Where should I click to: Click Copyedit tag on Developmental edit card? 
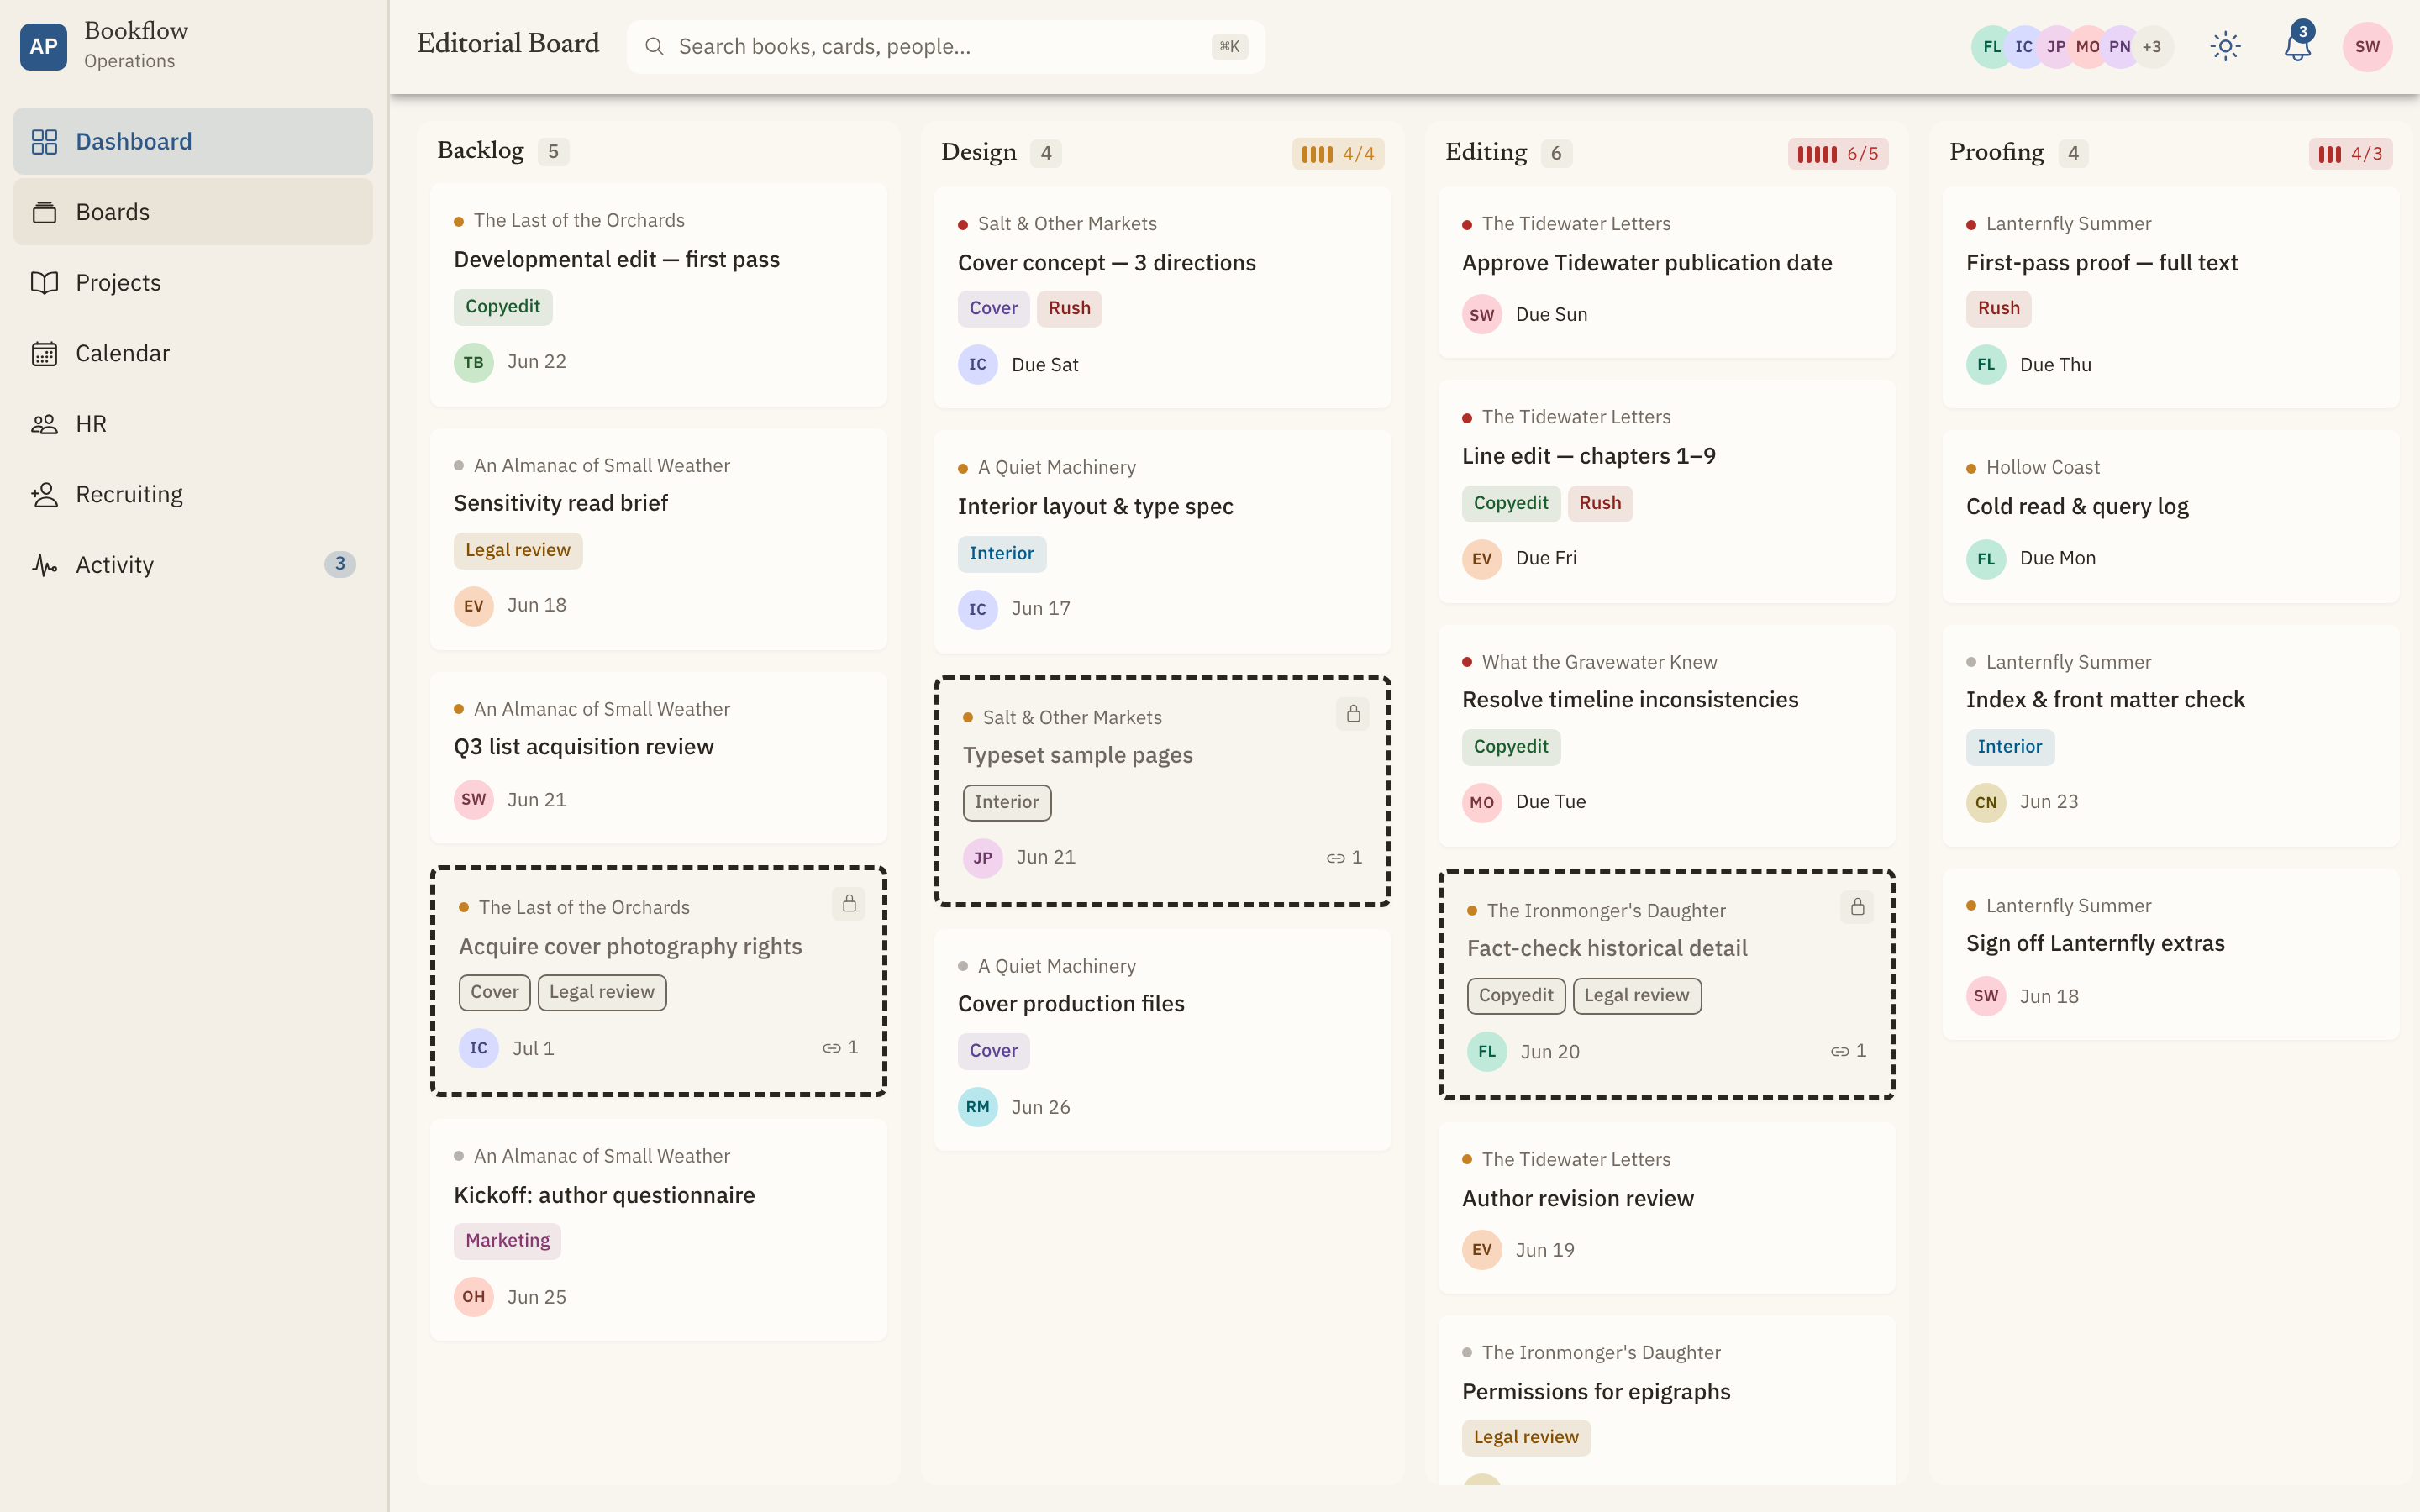tap(502, 307)
